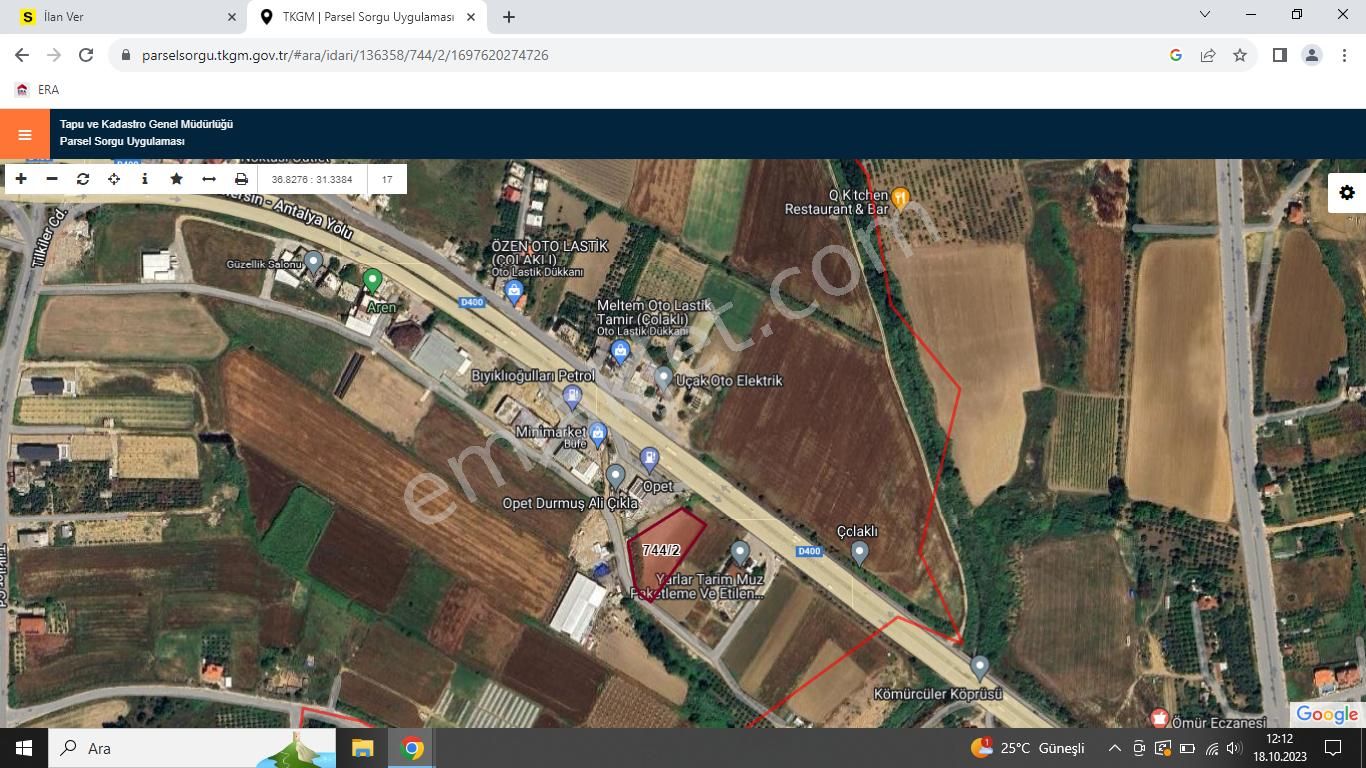This screenshot has height=768, width=1366.
Task: Click the address bar URL
Action: [345, 55]
